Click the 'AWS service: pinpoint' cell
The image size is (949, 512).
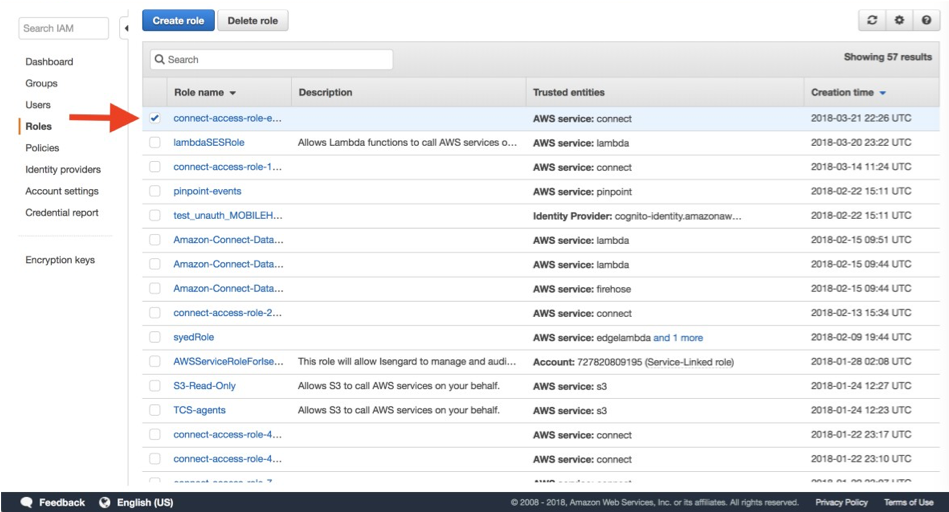pos(582,192)
